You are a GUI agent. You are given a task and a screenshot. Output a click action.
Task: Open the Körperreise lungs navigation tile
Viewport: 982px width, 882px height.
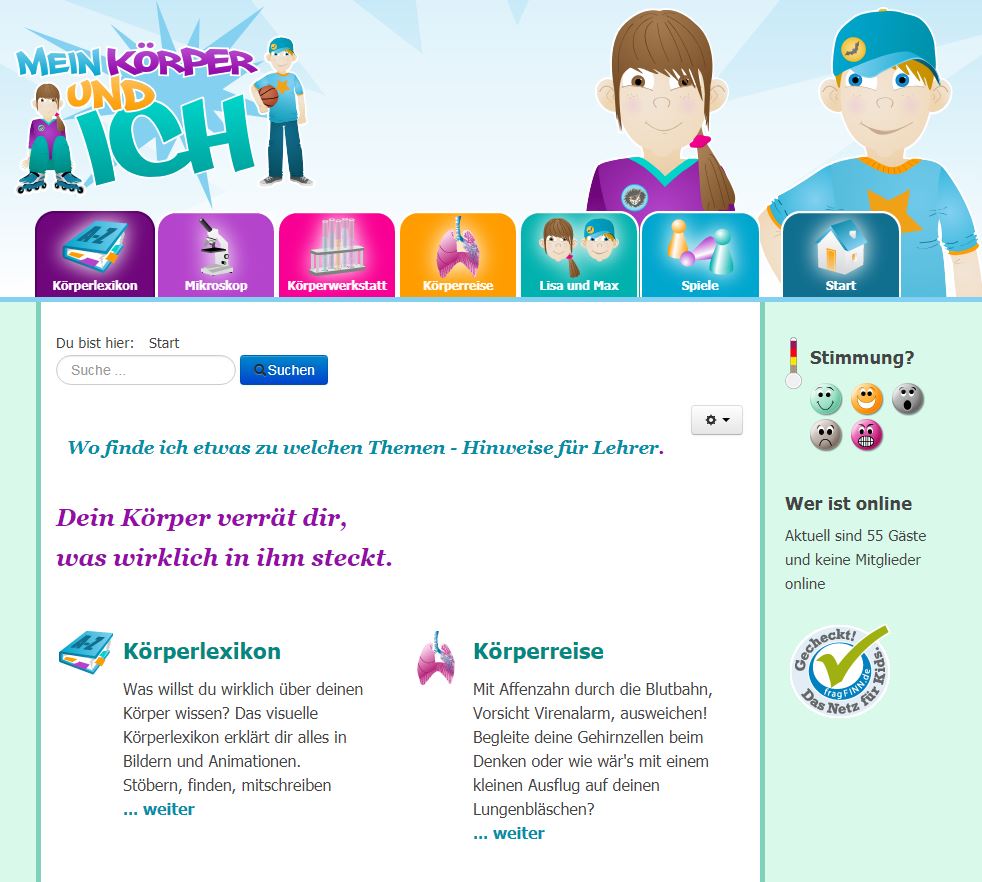(x=458, y=254)
